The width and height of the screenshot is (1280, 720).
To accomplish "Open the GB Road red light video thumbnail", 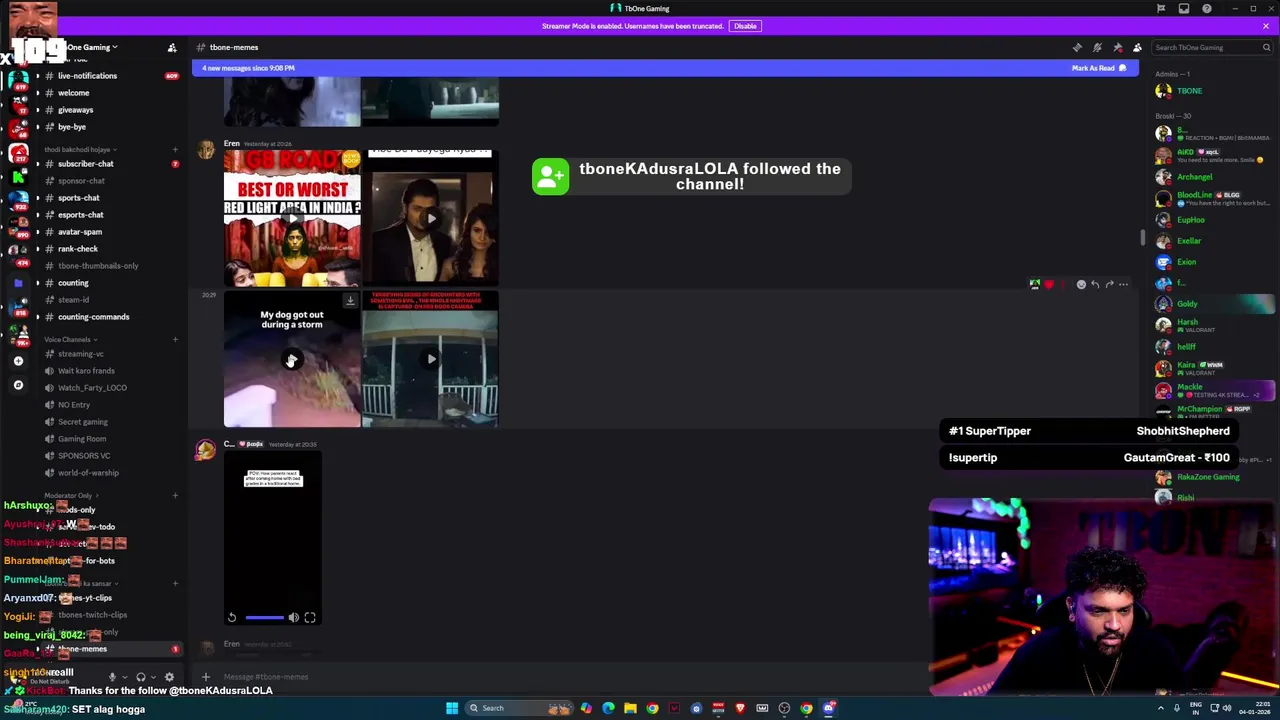I will pos(292,218).
